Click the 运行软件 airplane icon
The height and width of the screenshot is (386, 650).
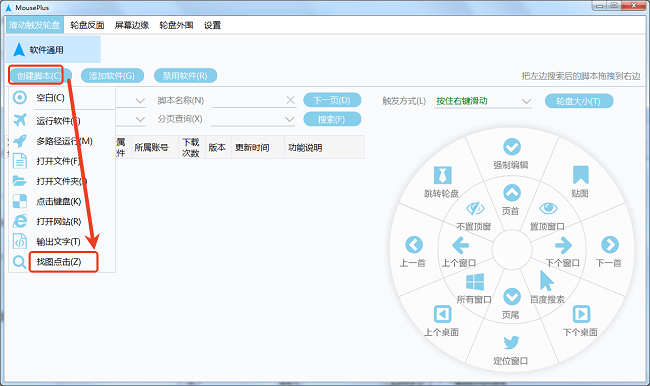20,120
